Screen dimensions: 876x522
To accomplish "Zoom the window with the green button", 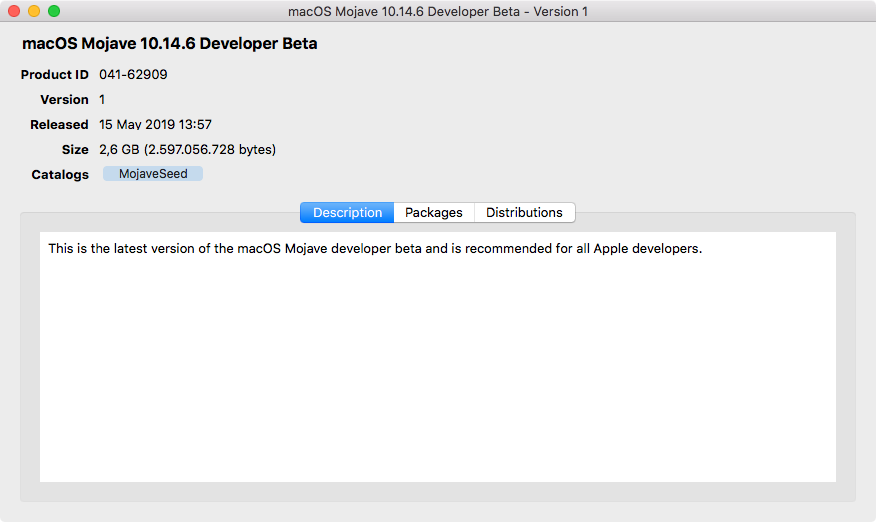I will [x=54, y=11].
